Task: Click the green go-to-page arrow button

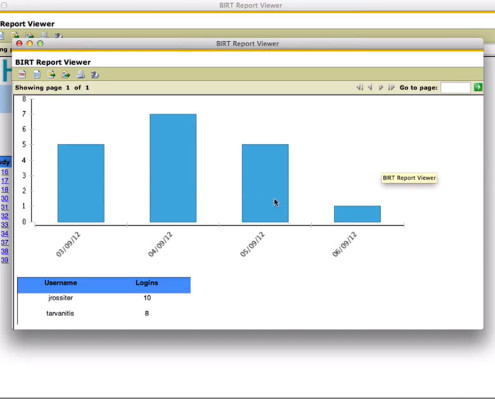Action: coord(478,87)
